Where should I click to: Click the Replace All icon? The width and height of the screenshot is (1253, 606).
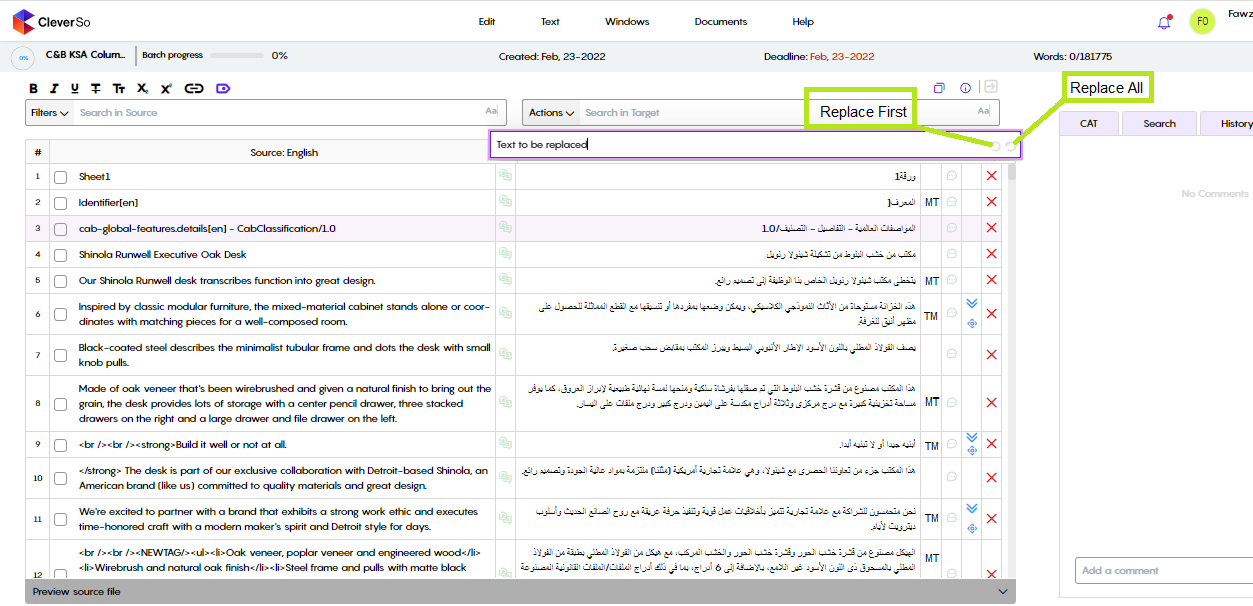click(x=1010, y=146)
